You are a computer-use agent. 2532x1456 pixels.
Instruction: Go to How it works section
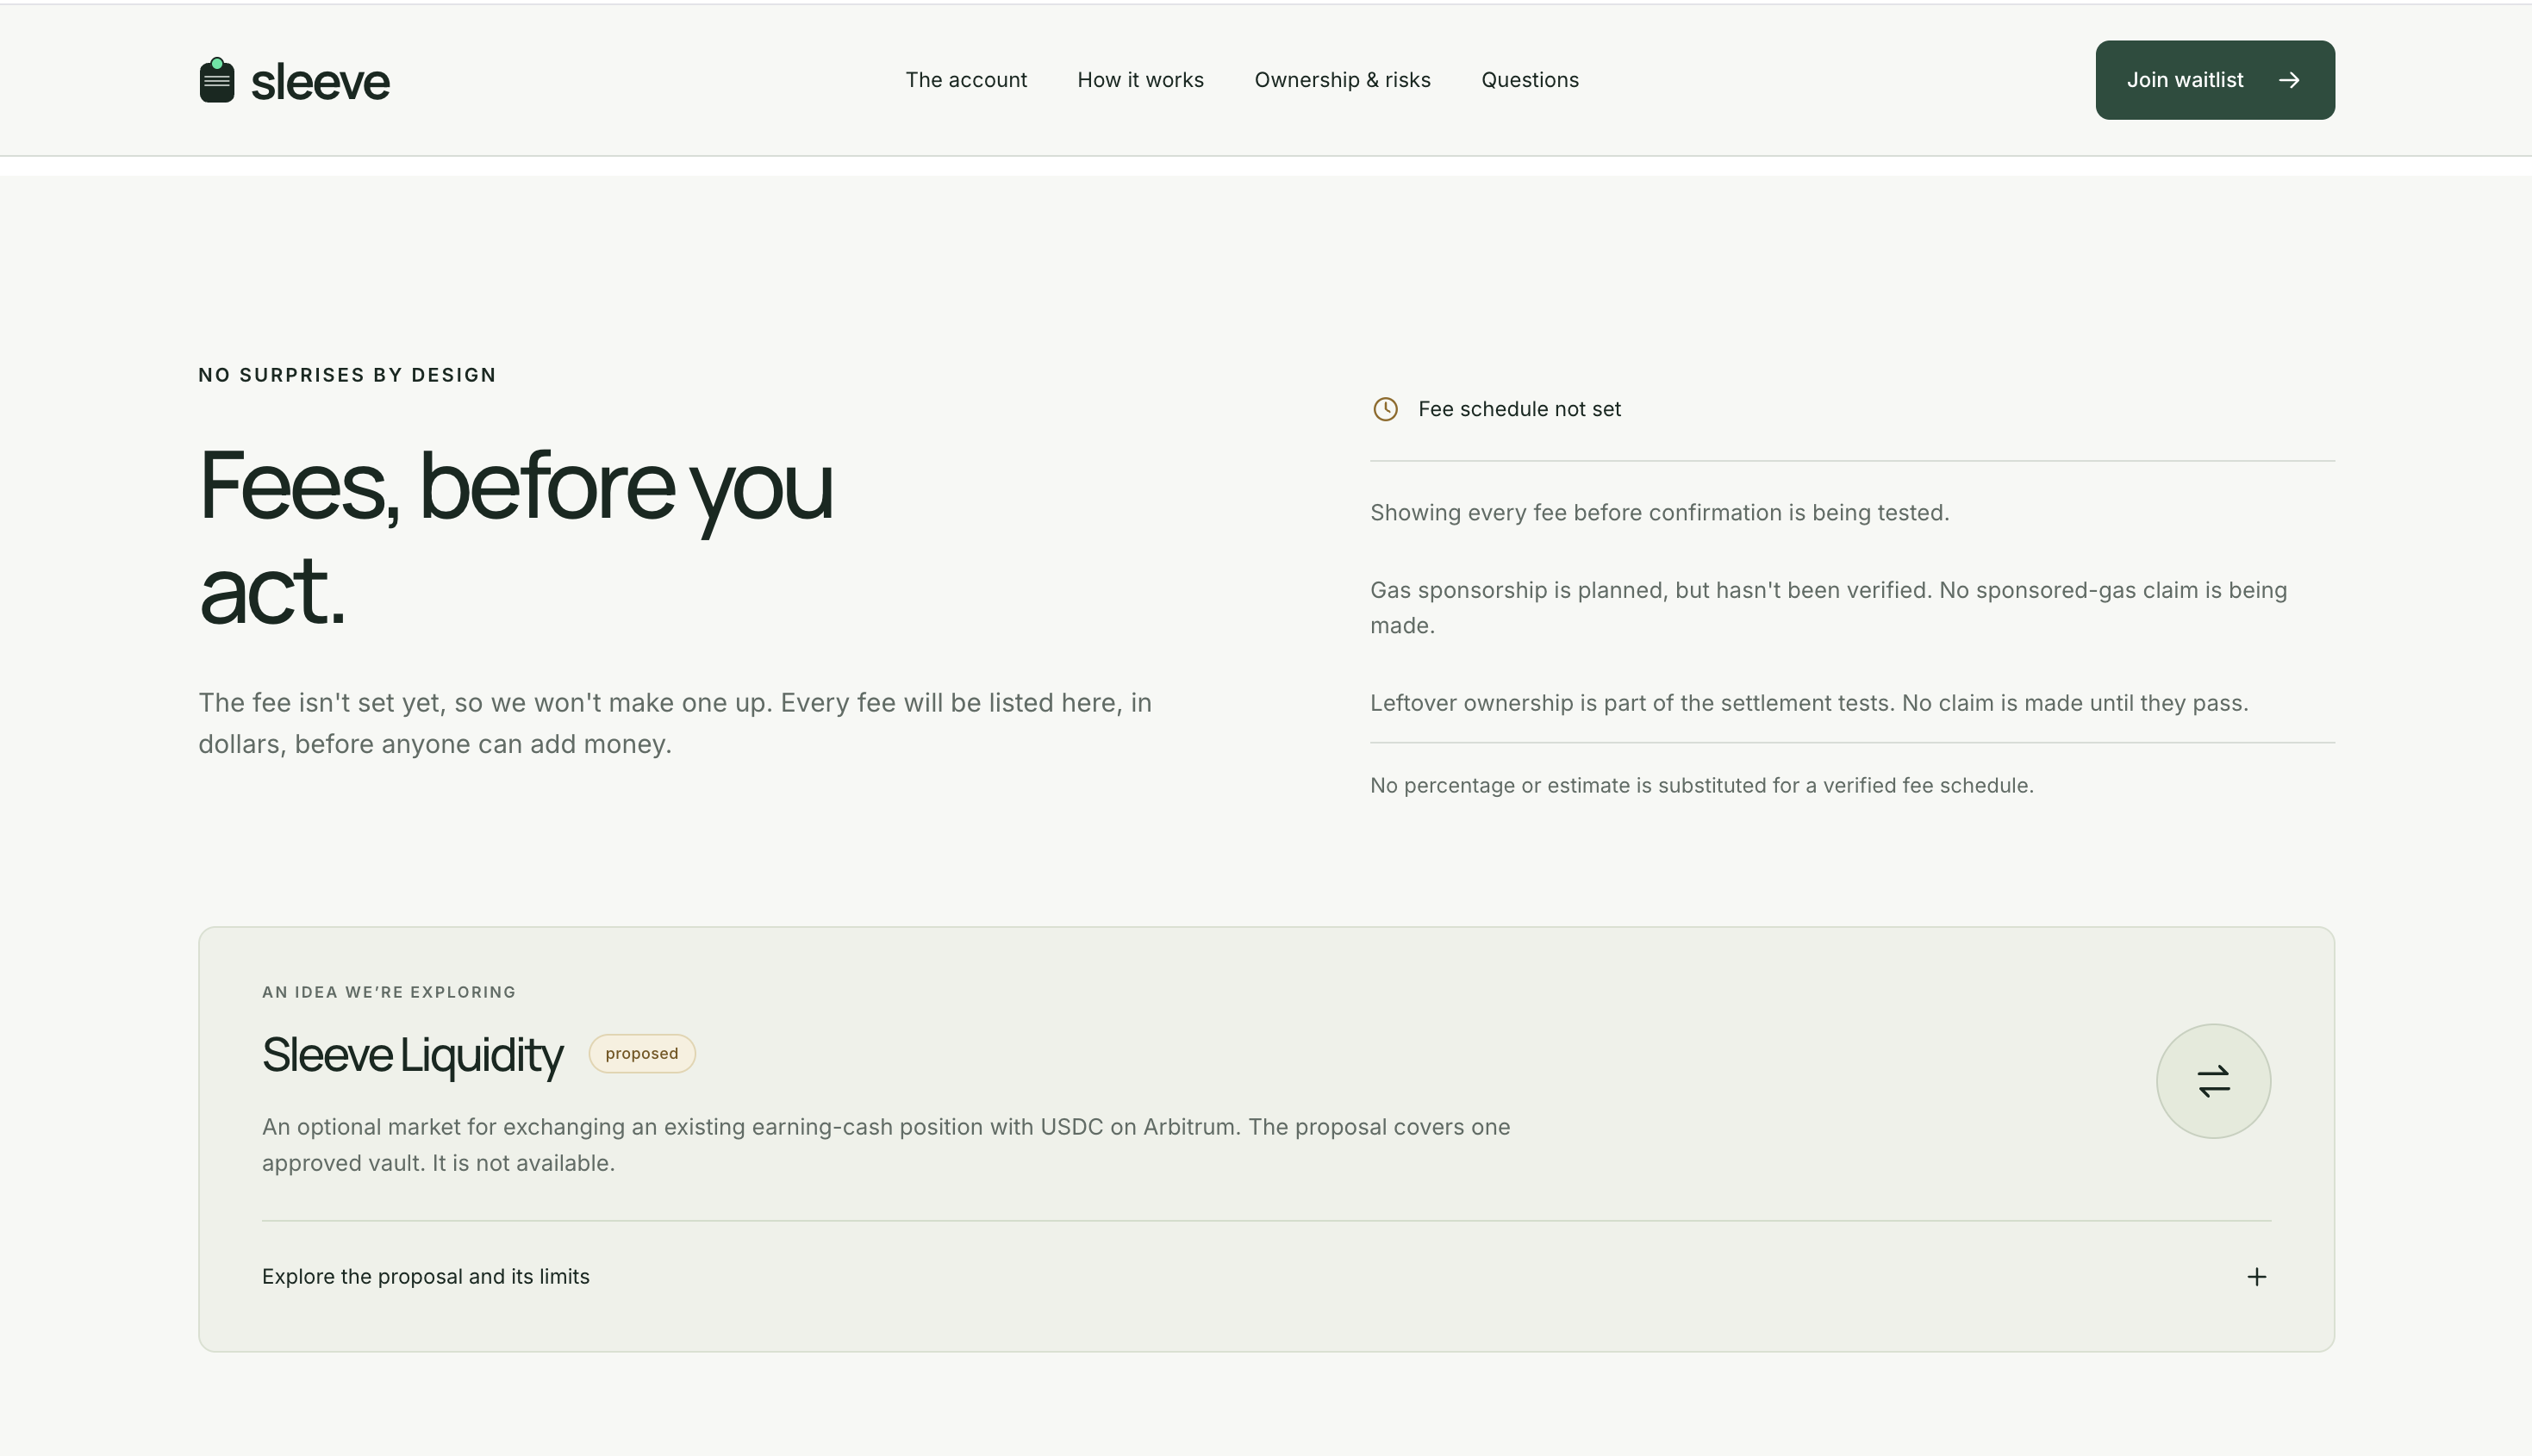pyautogui.click(x=1140, y=80)
